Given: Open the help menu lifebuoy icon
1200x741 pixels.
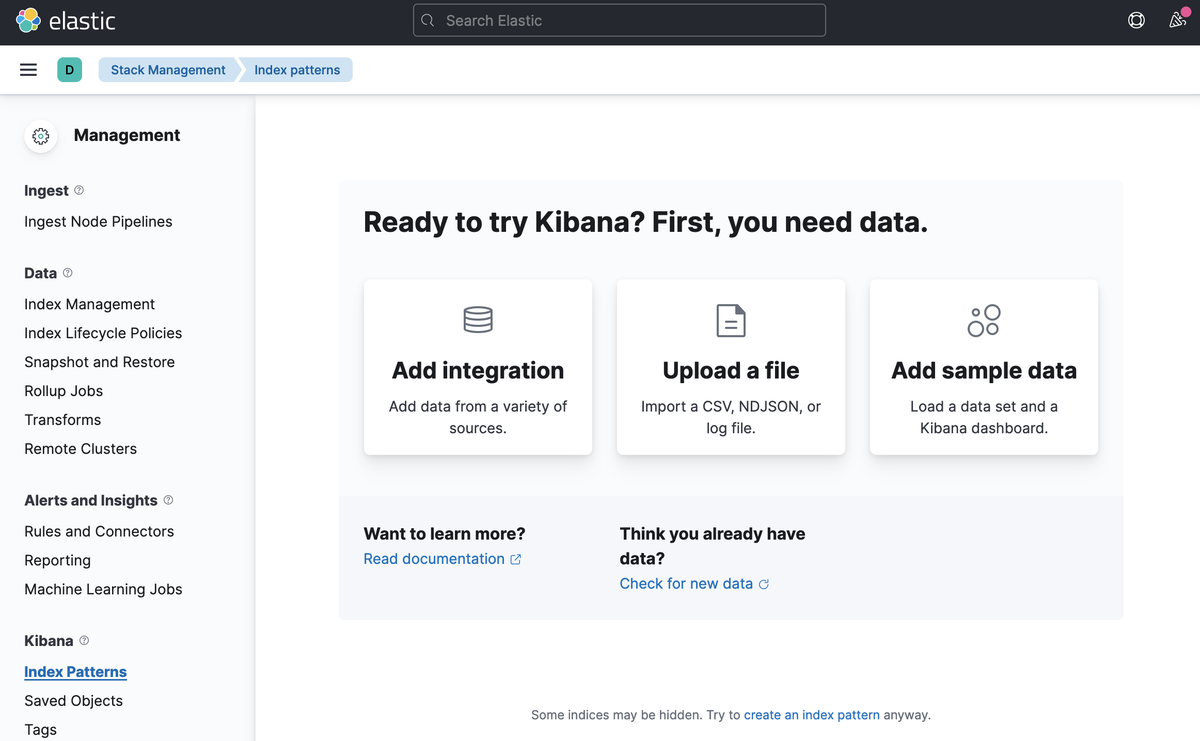Looking at the screenshot, I should [x=1136, y=20].
